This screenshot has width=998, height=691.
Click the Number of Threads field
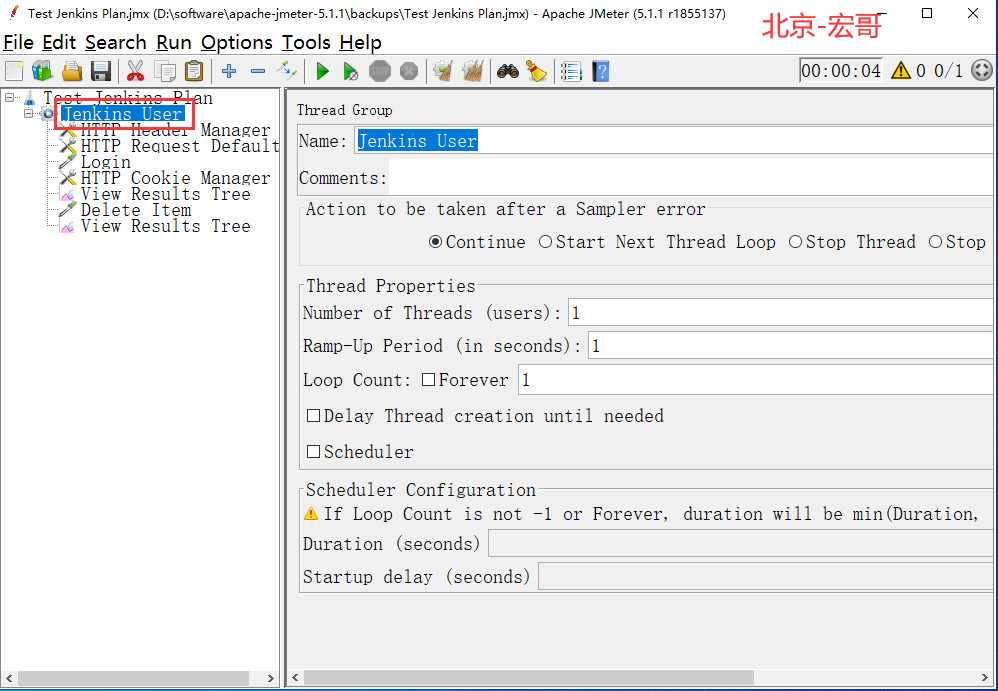[x=782, y=312]
